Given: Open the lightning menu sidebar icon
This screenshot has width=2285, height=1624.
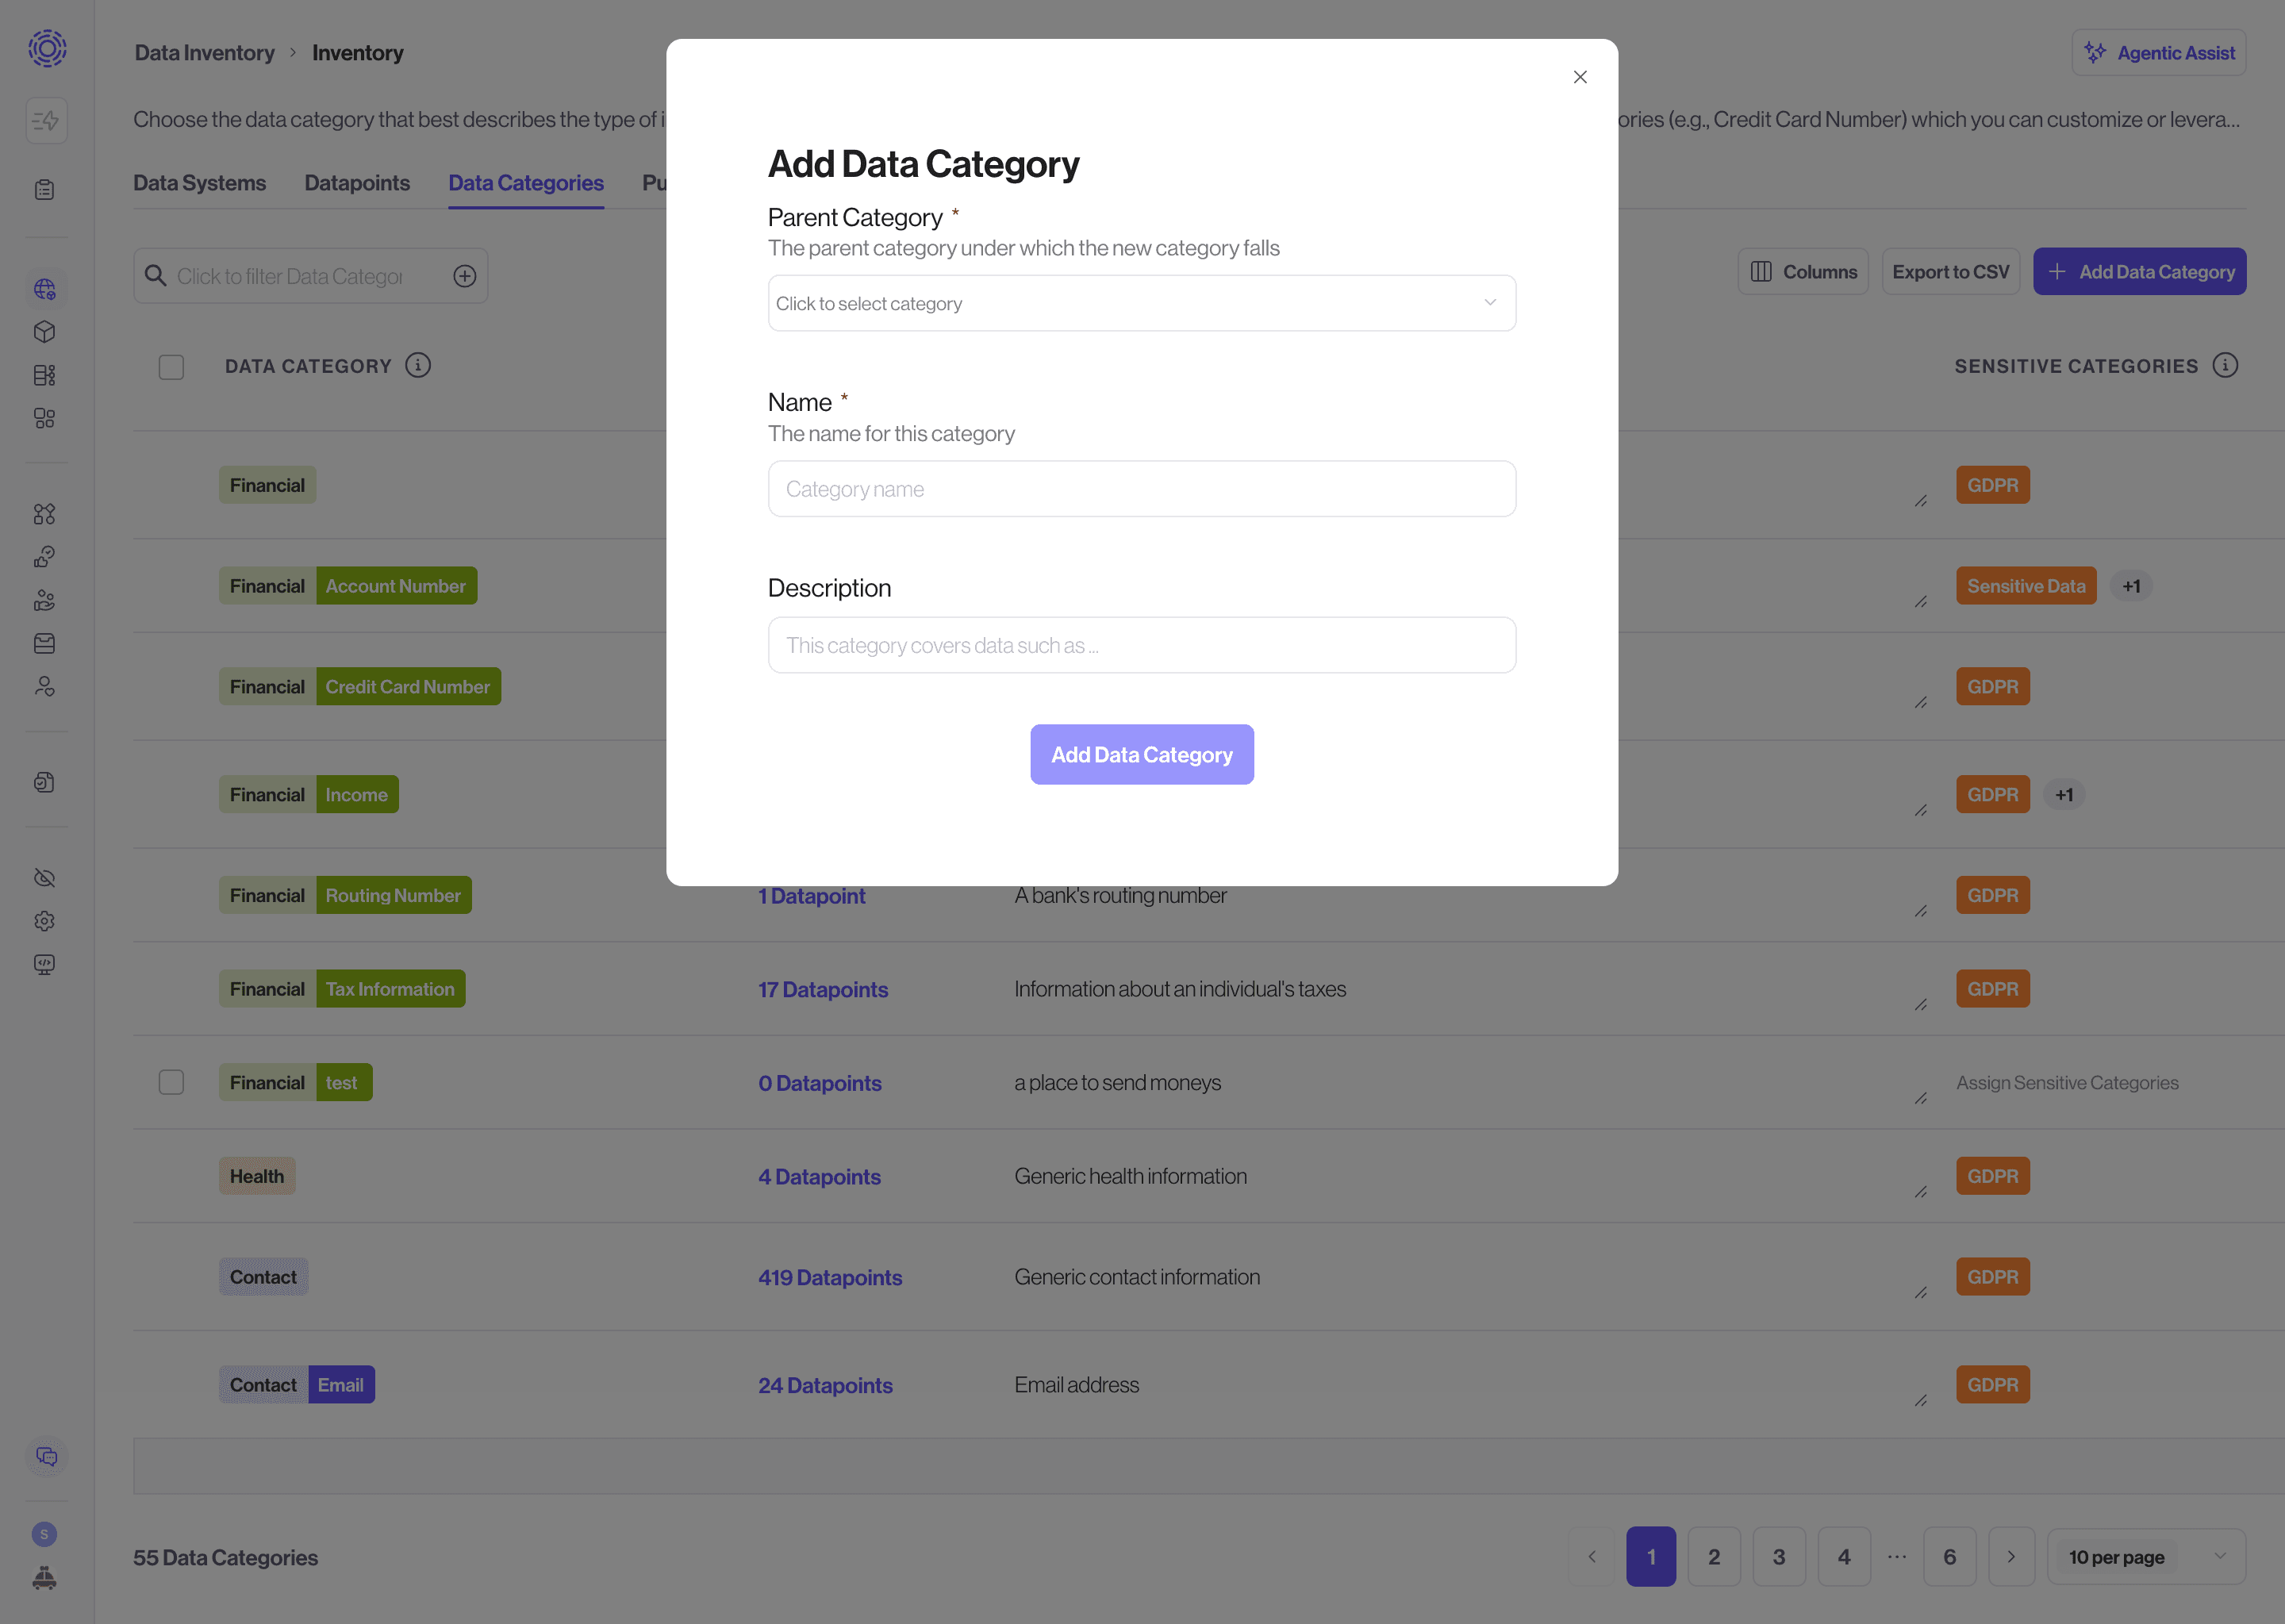Looking at the screenshot, I should click(x=46, y=121).
